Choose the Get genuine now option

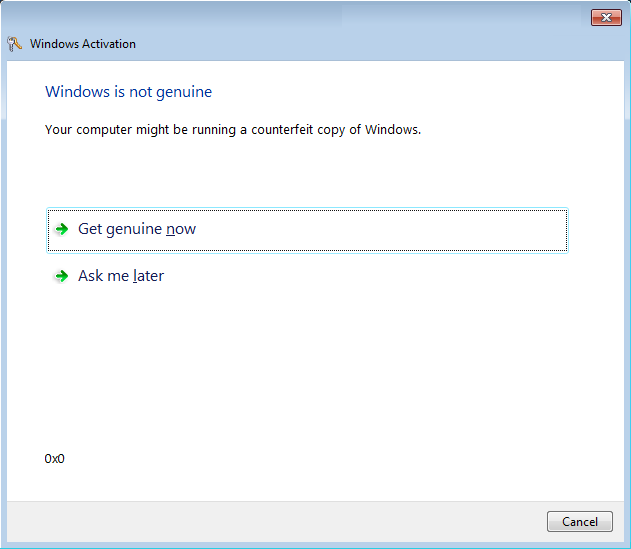pyautogui.click(x=307, y=230)
